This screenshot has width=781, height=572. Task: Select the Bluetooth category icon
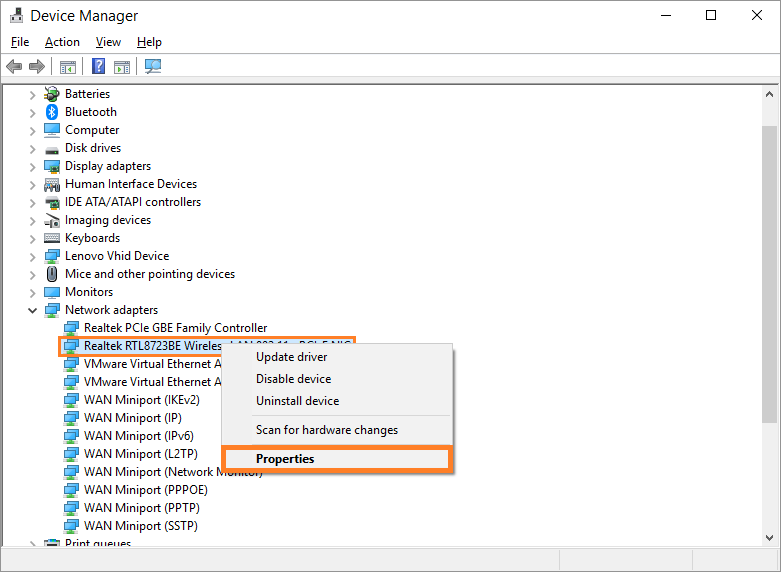52,112
